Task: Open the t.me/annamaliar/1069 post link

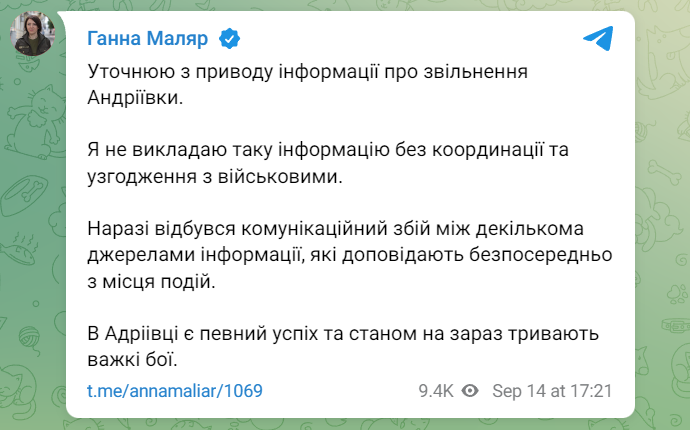Action: 175,390
